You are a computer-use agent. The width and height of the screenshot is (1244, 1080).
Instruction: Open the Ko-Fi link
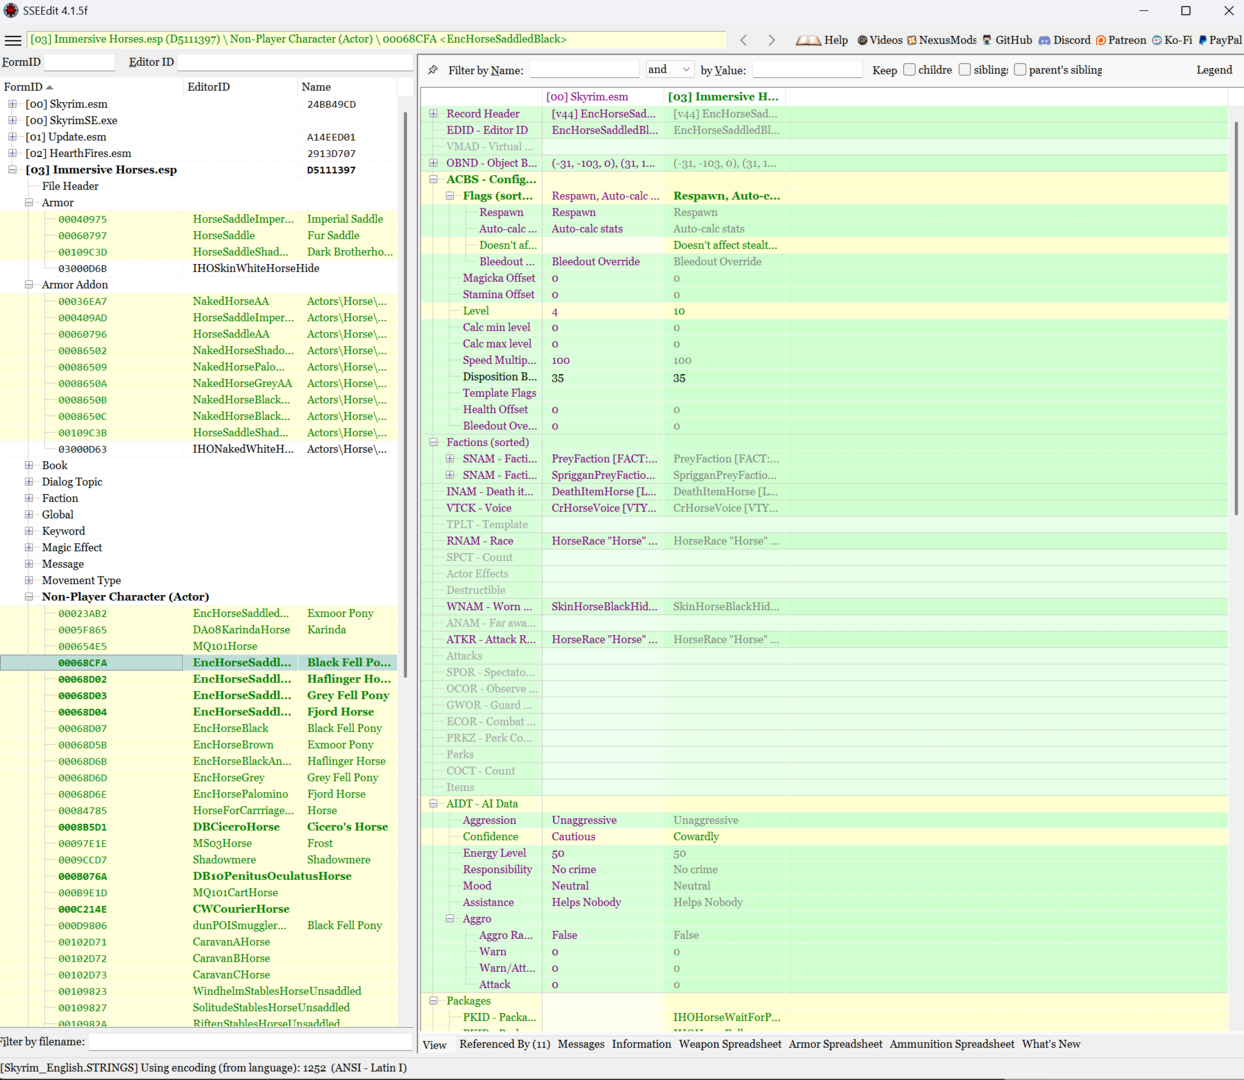1172,40
